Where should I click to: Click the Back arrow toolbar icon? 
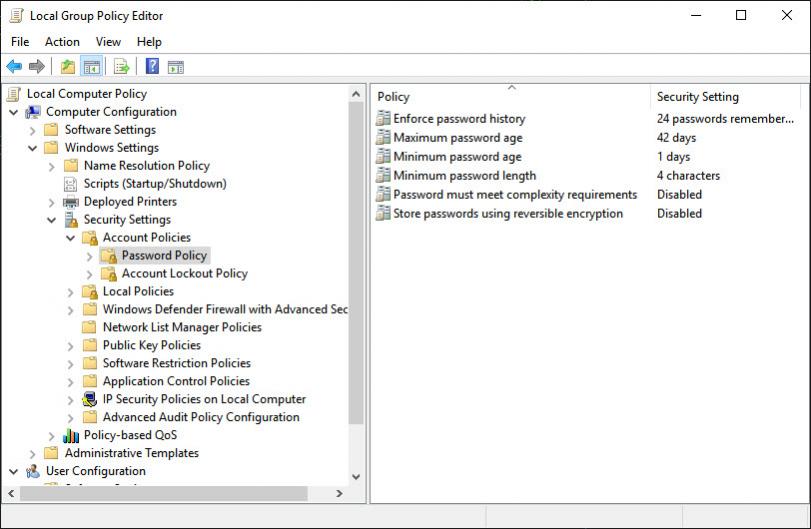point(14,66)
